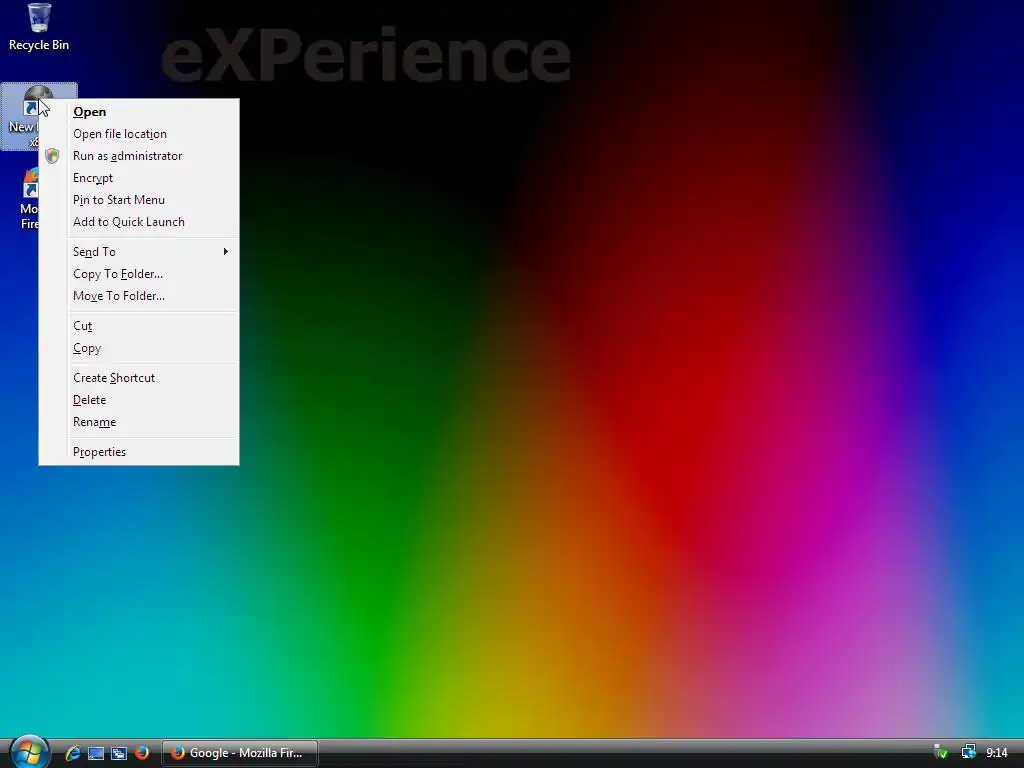
Task: Click the Switch Between Windows icon
Action: (x=119, y=753)
